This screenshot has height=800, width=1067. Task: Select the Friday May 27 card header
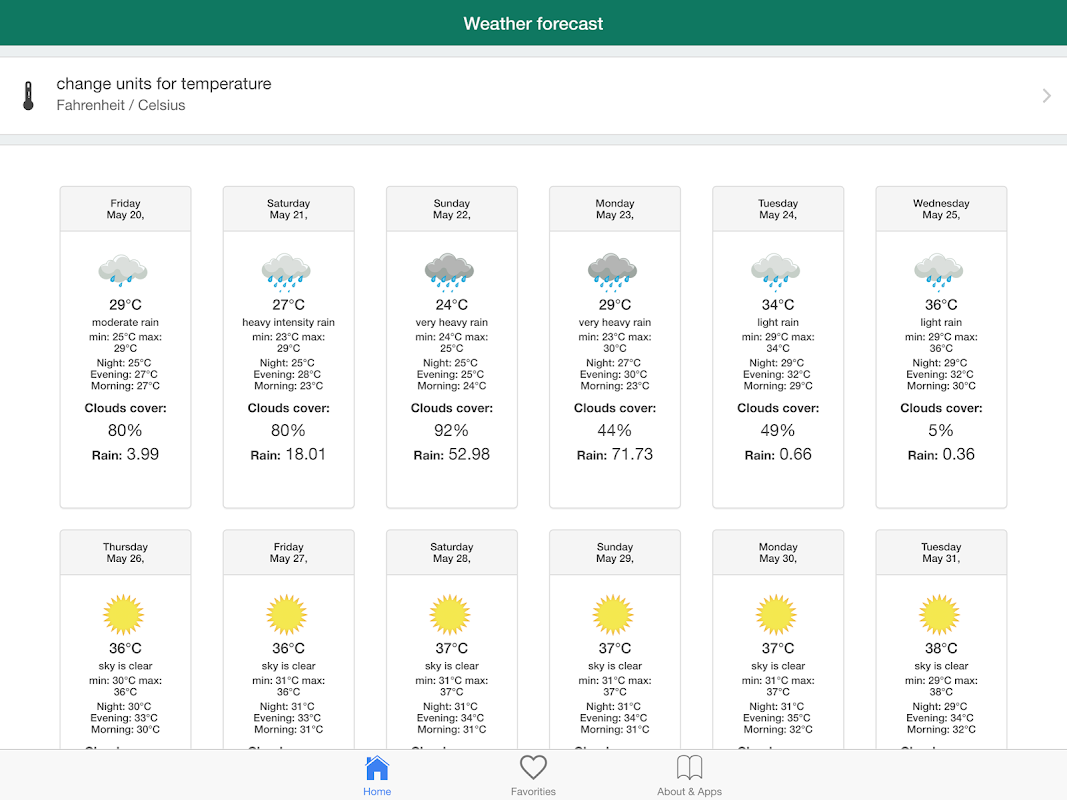pos(289,552)
